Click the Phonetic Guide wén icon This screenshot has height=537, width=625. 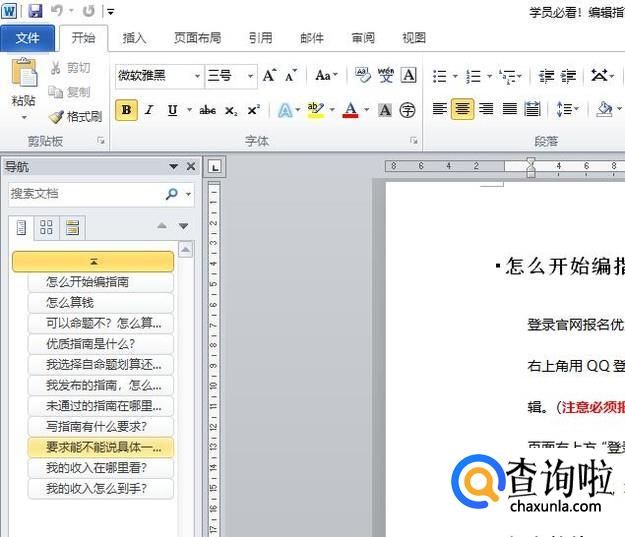[385, 75]
